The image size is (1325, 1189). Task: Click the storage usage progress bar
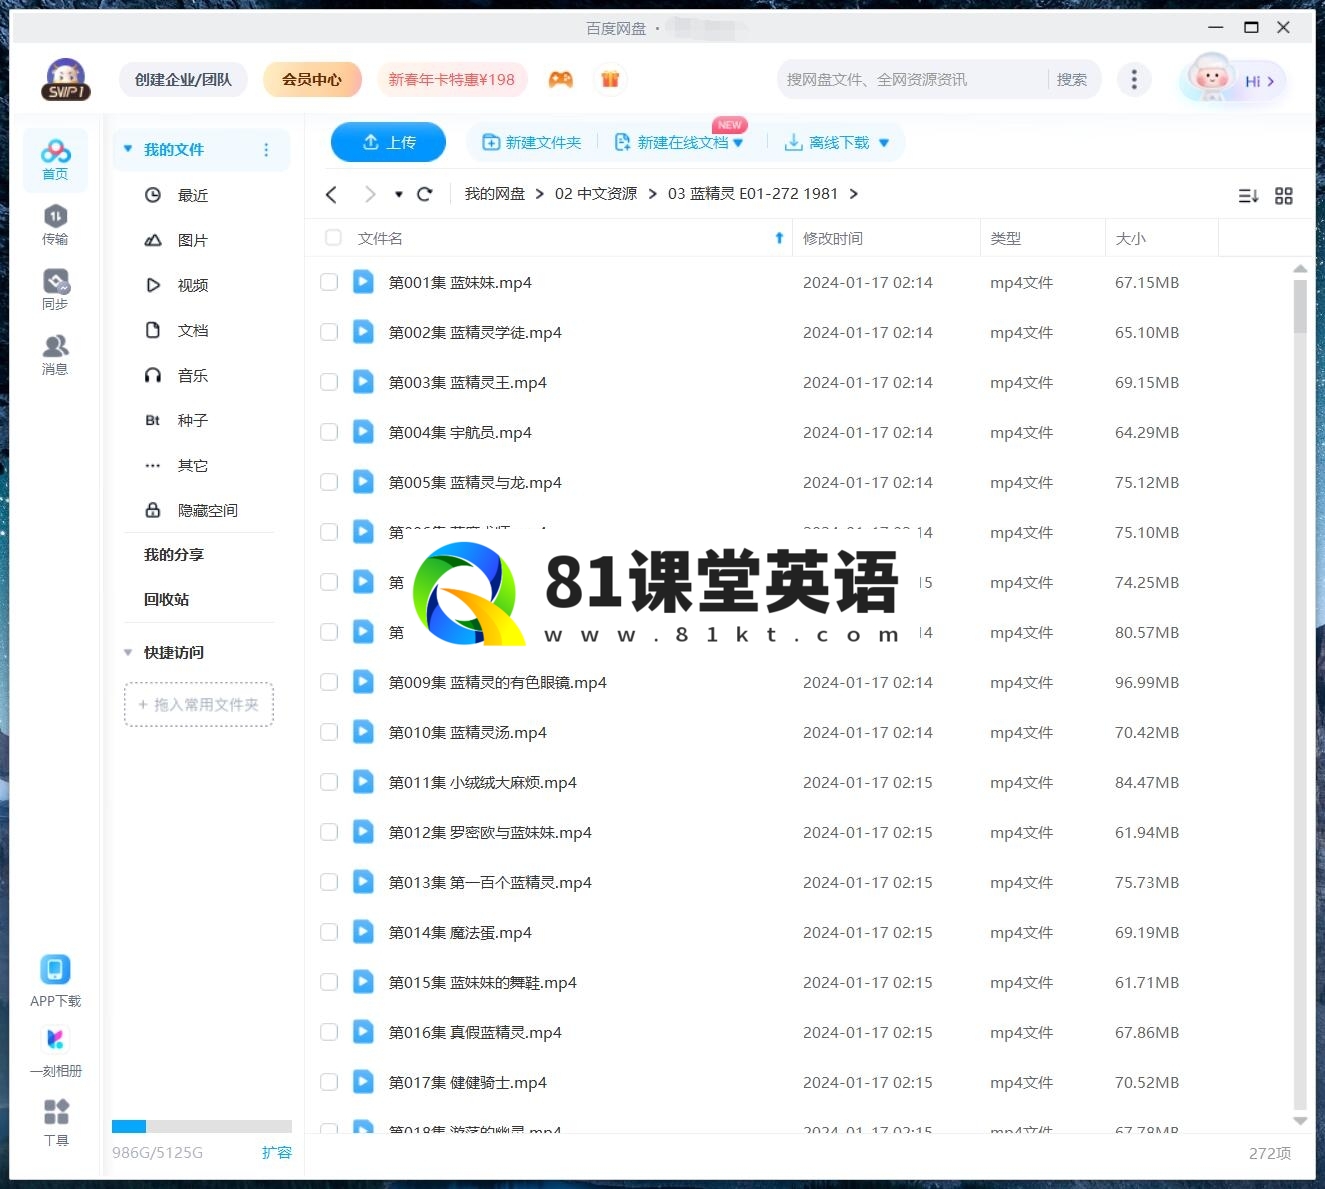tap(202, 1126)
